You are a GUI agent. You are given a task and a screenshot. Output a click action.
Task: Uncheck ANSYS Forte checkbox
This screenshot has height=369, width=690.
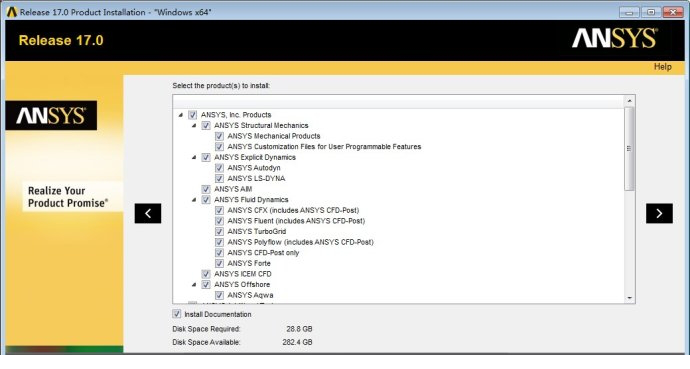click(219, 263)
